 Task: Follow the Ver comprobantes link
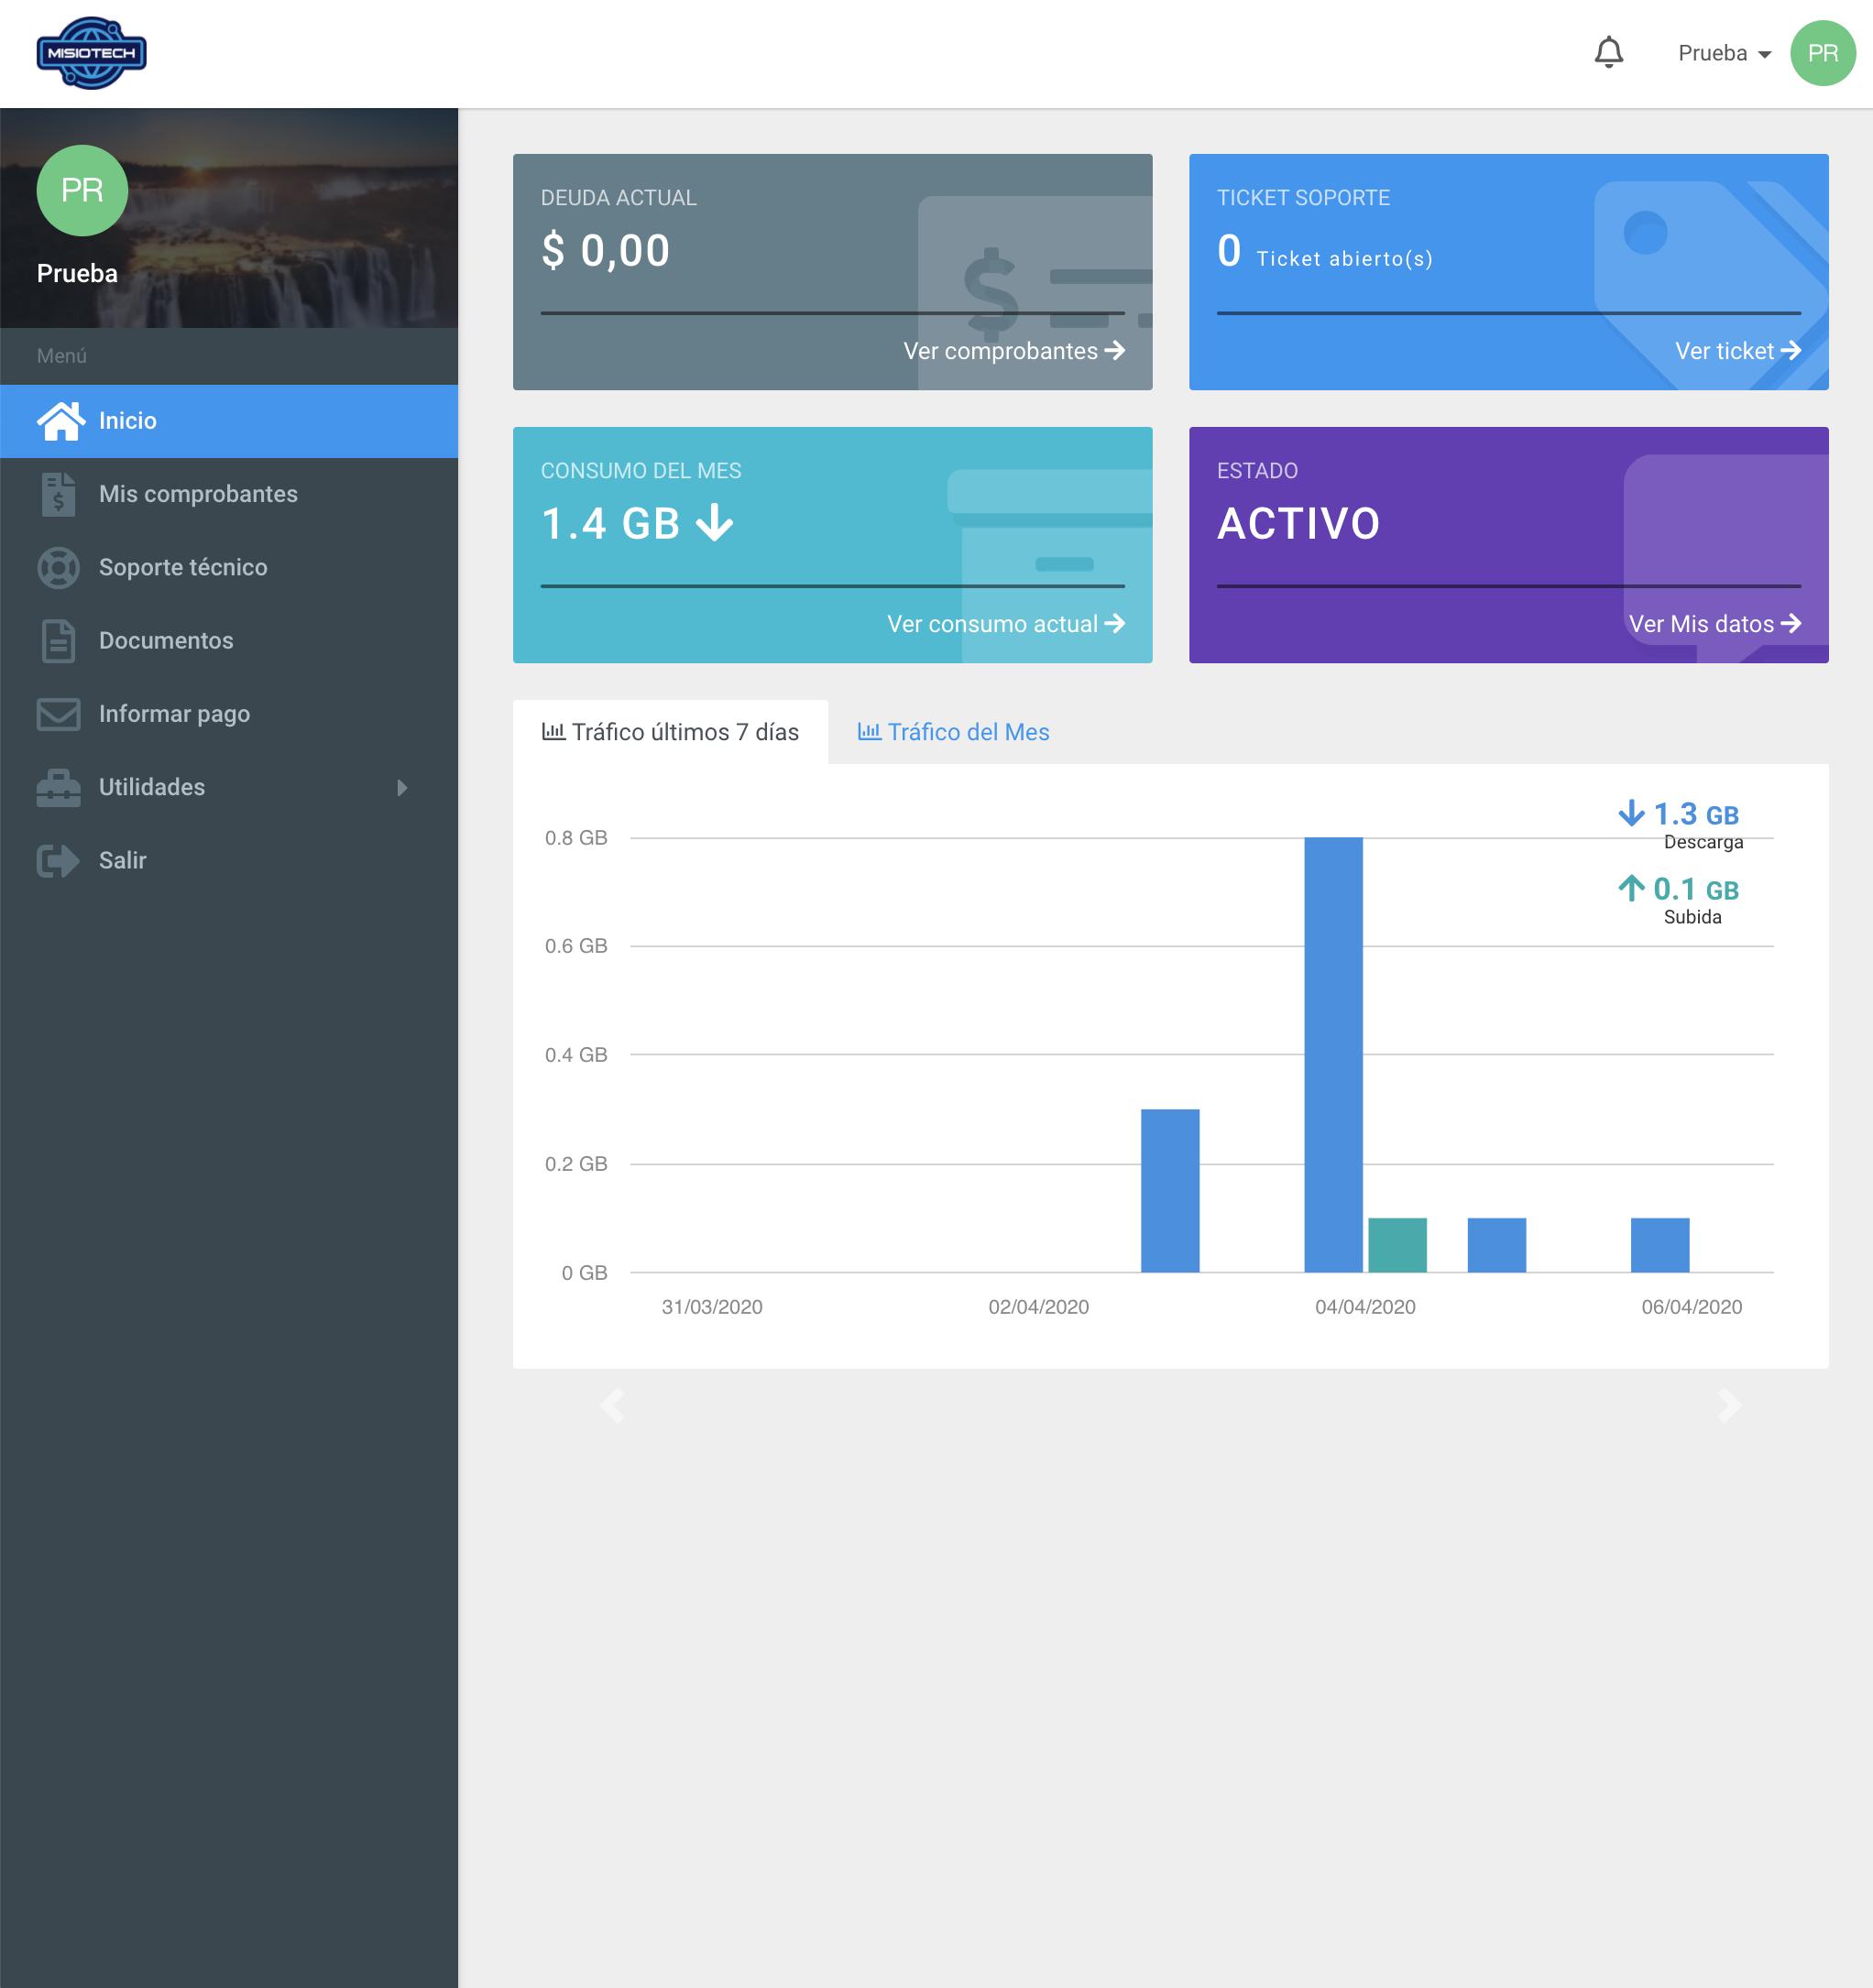(1014, 351)
